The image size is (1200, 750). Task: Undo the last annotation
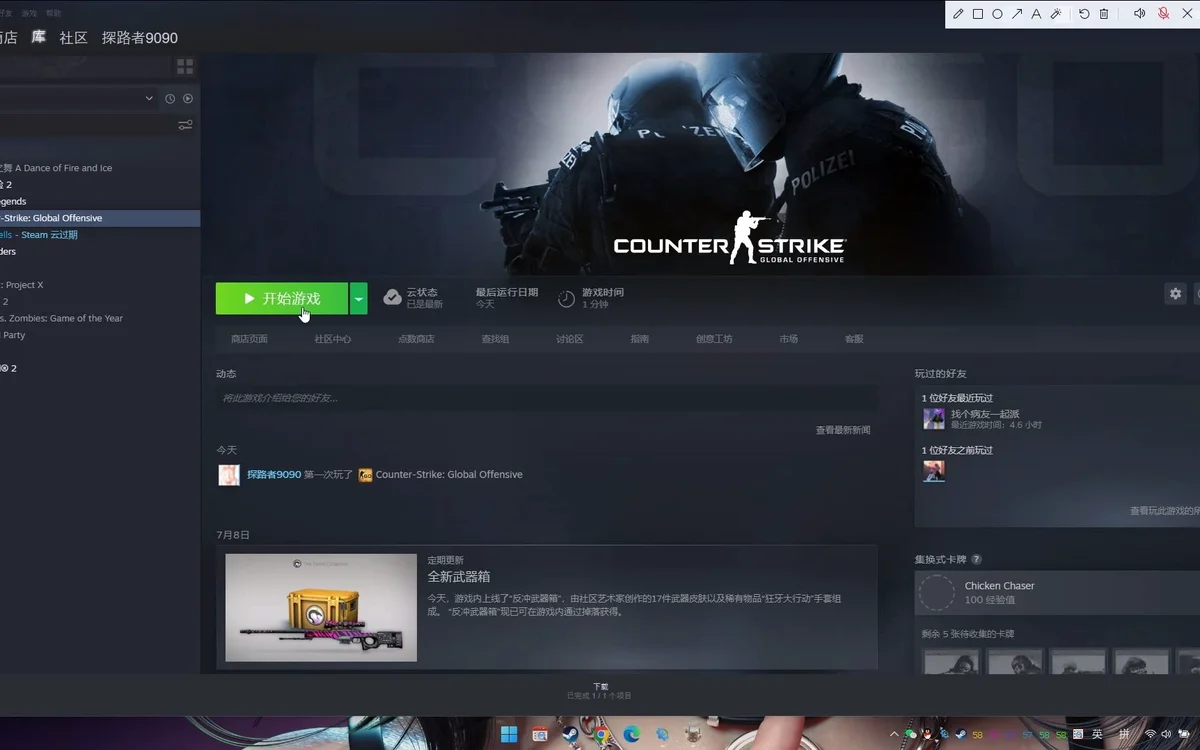click(1084, 14)
